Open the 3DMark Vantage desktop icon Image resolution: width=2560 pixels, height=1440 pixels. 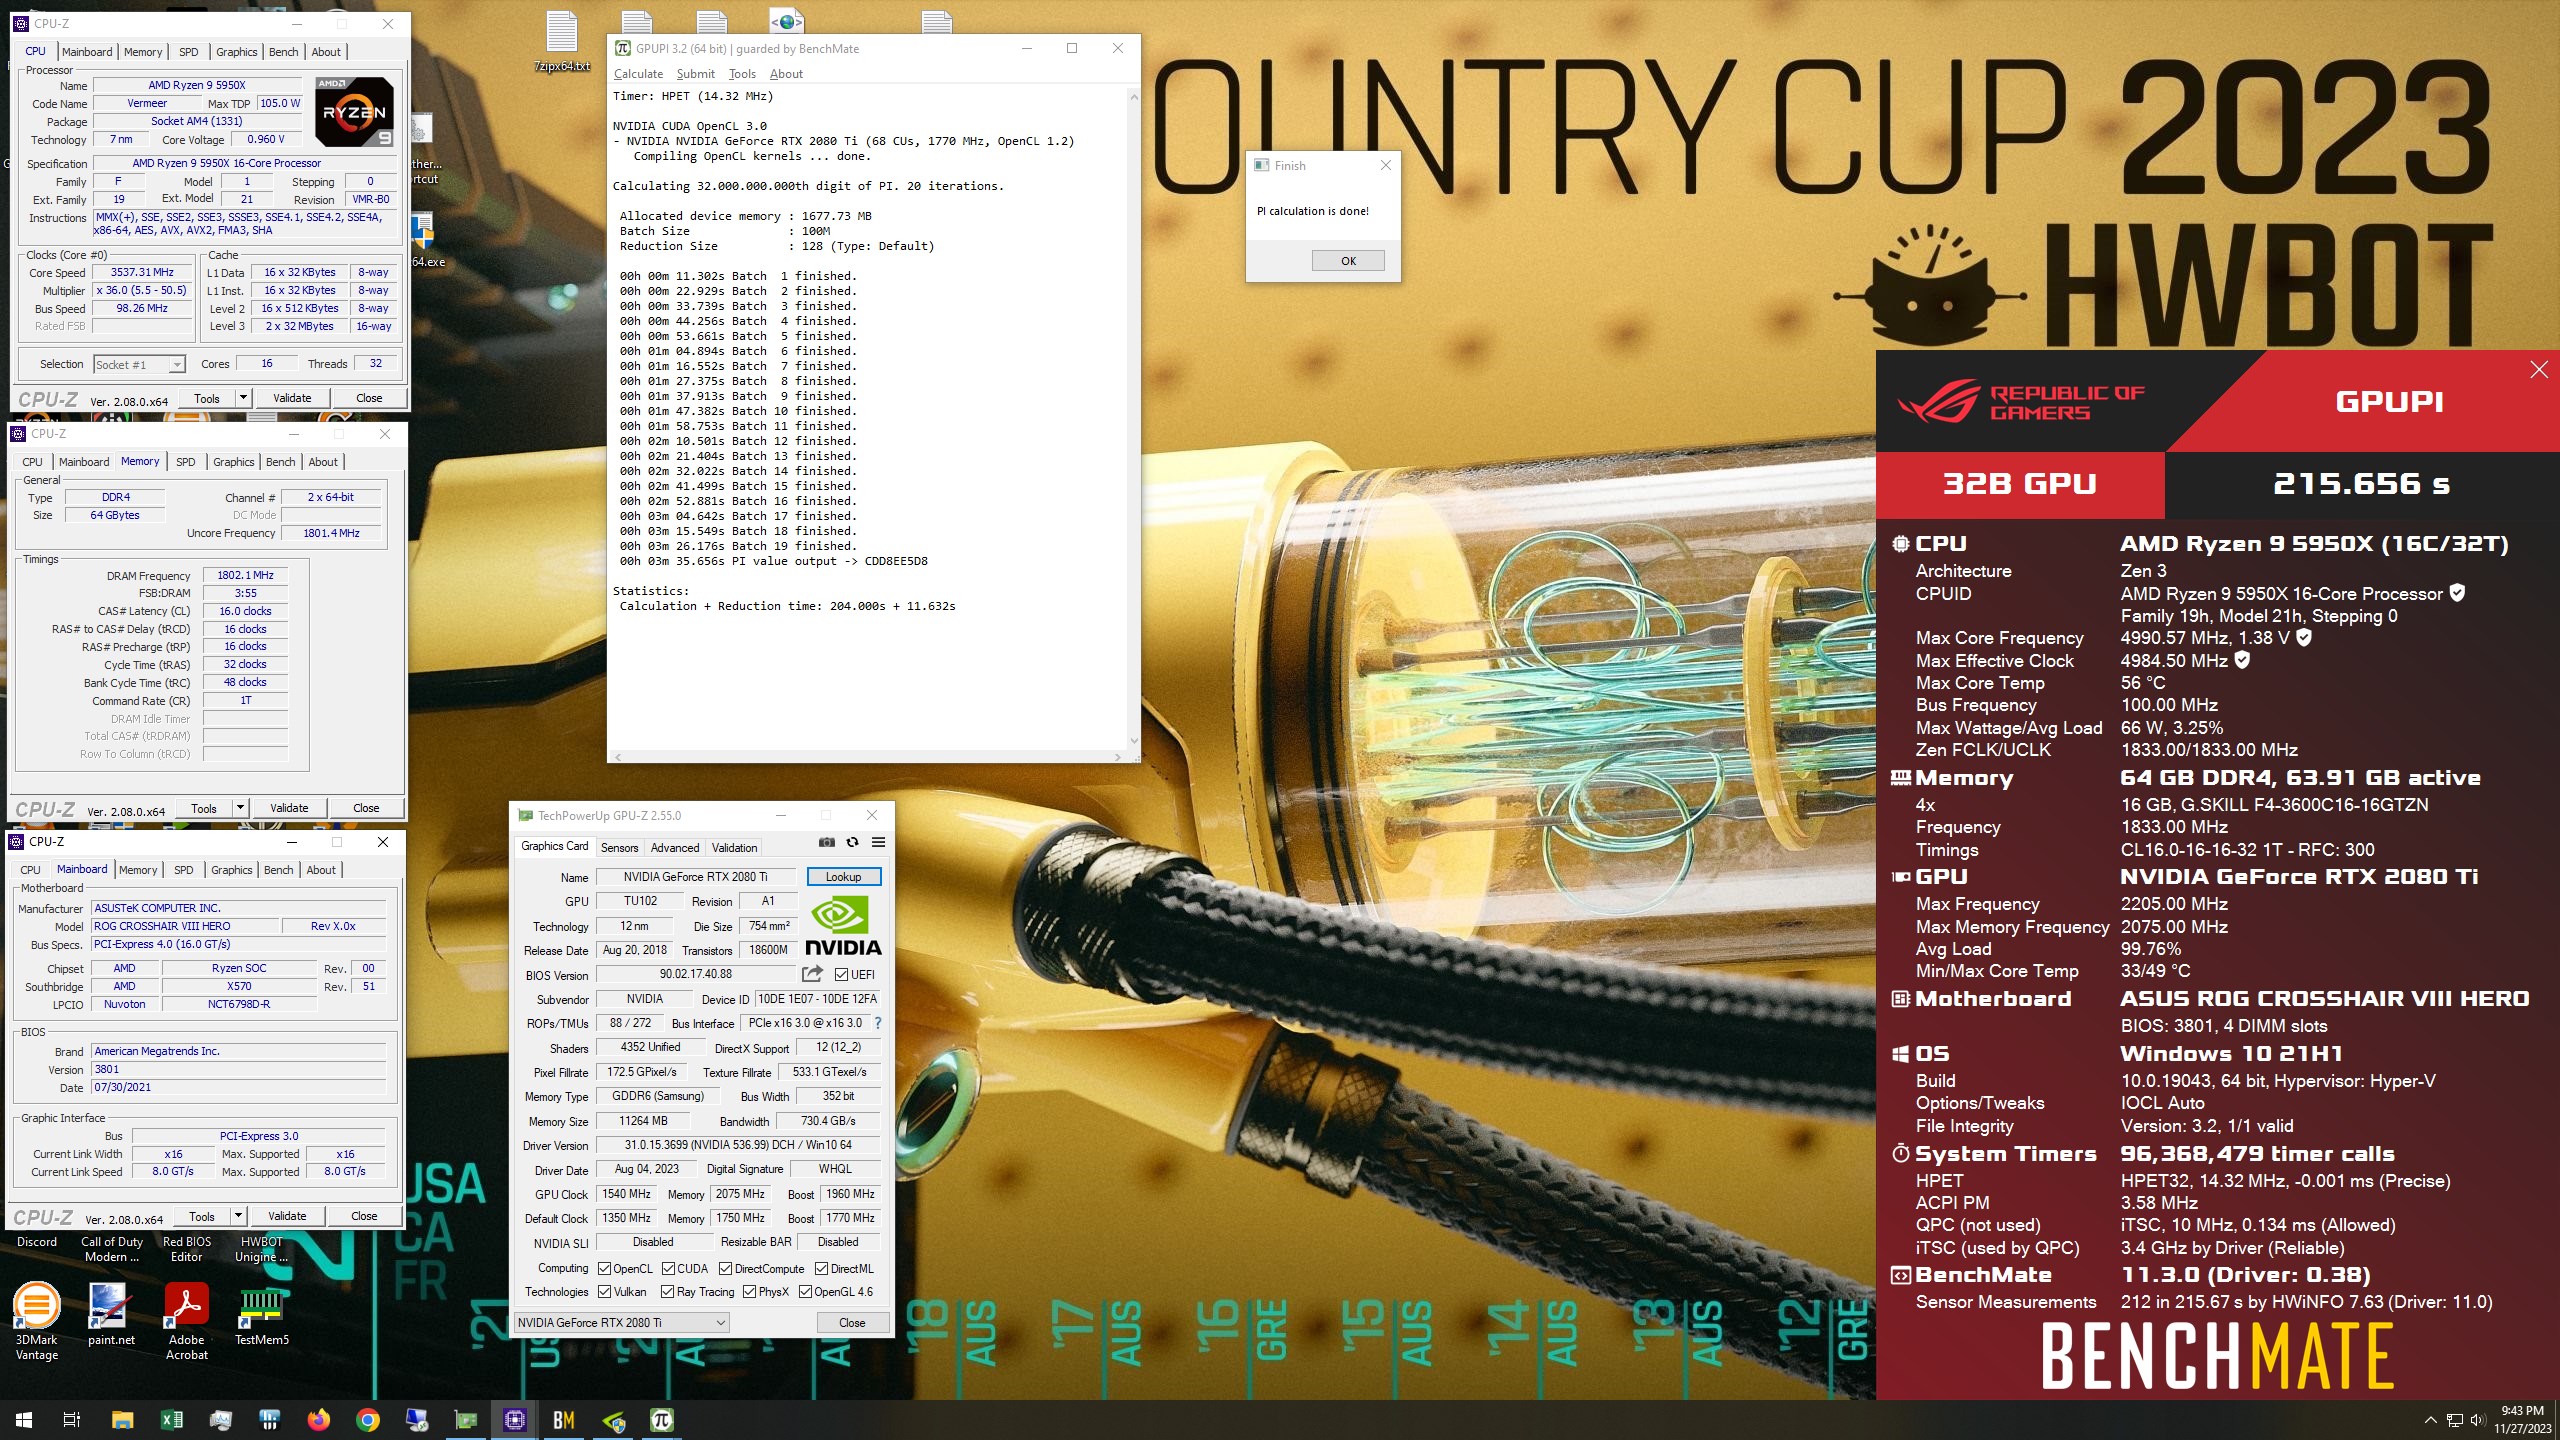pos(36,1322)
